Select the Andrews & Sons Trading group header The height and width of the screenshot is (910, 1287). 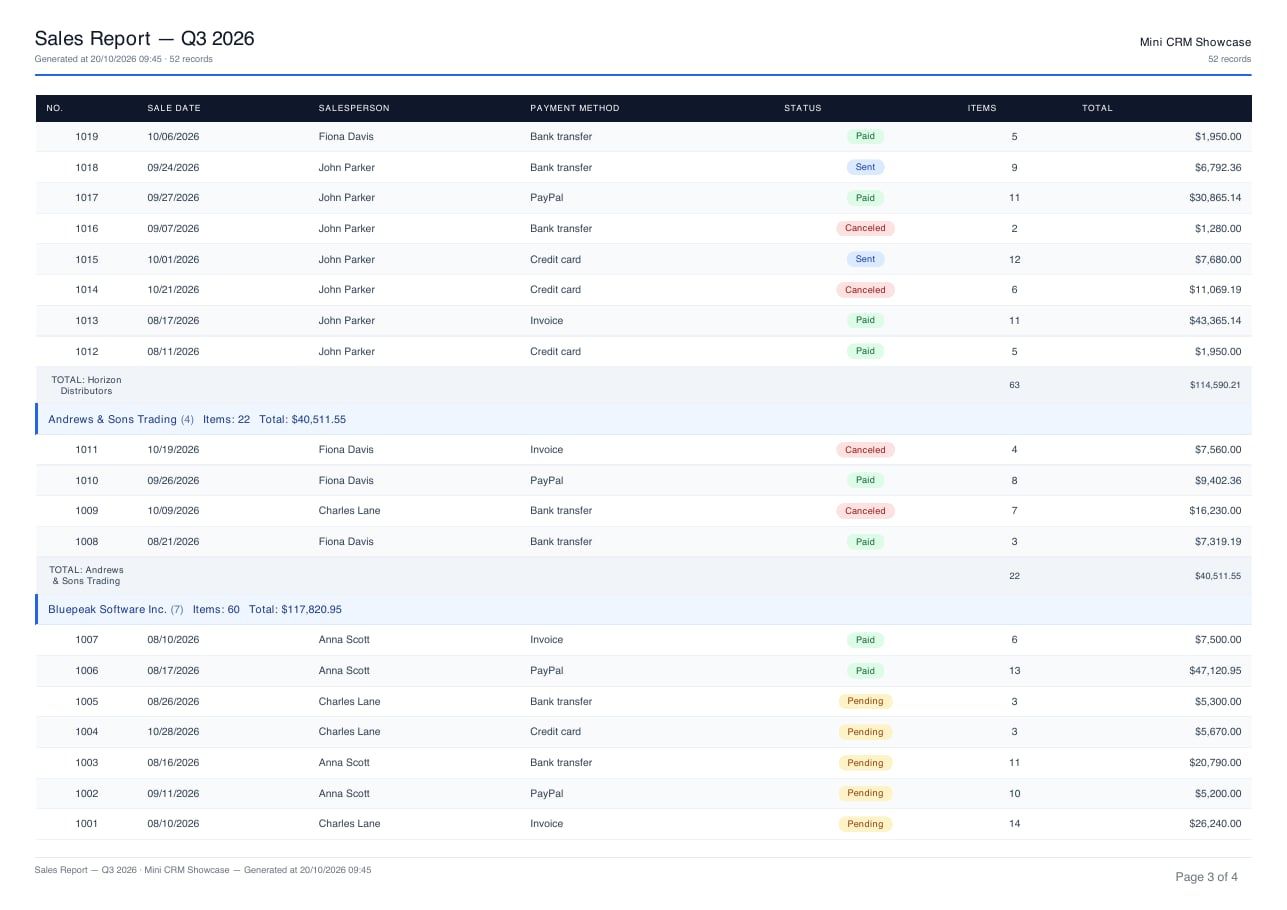[643, 420]
